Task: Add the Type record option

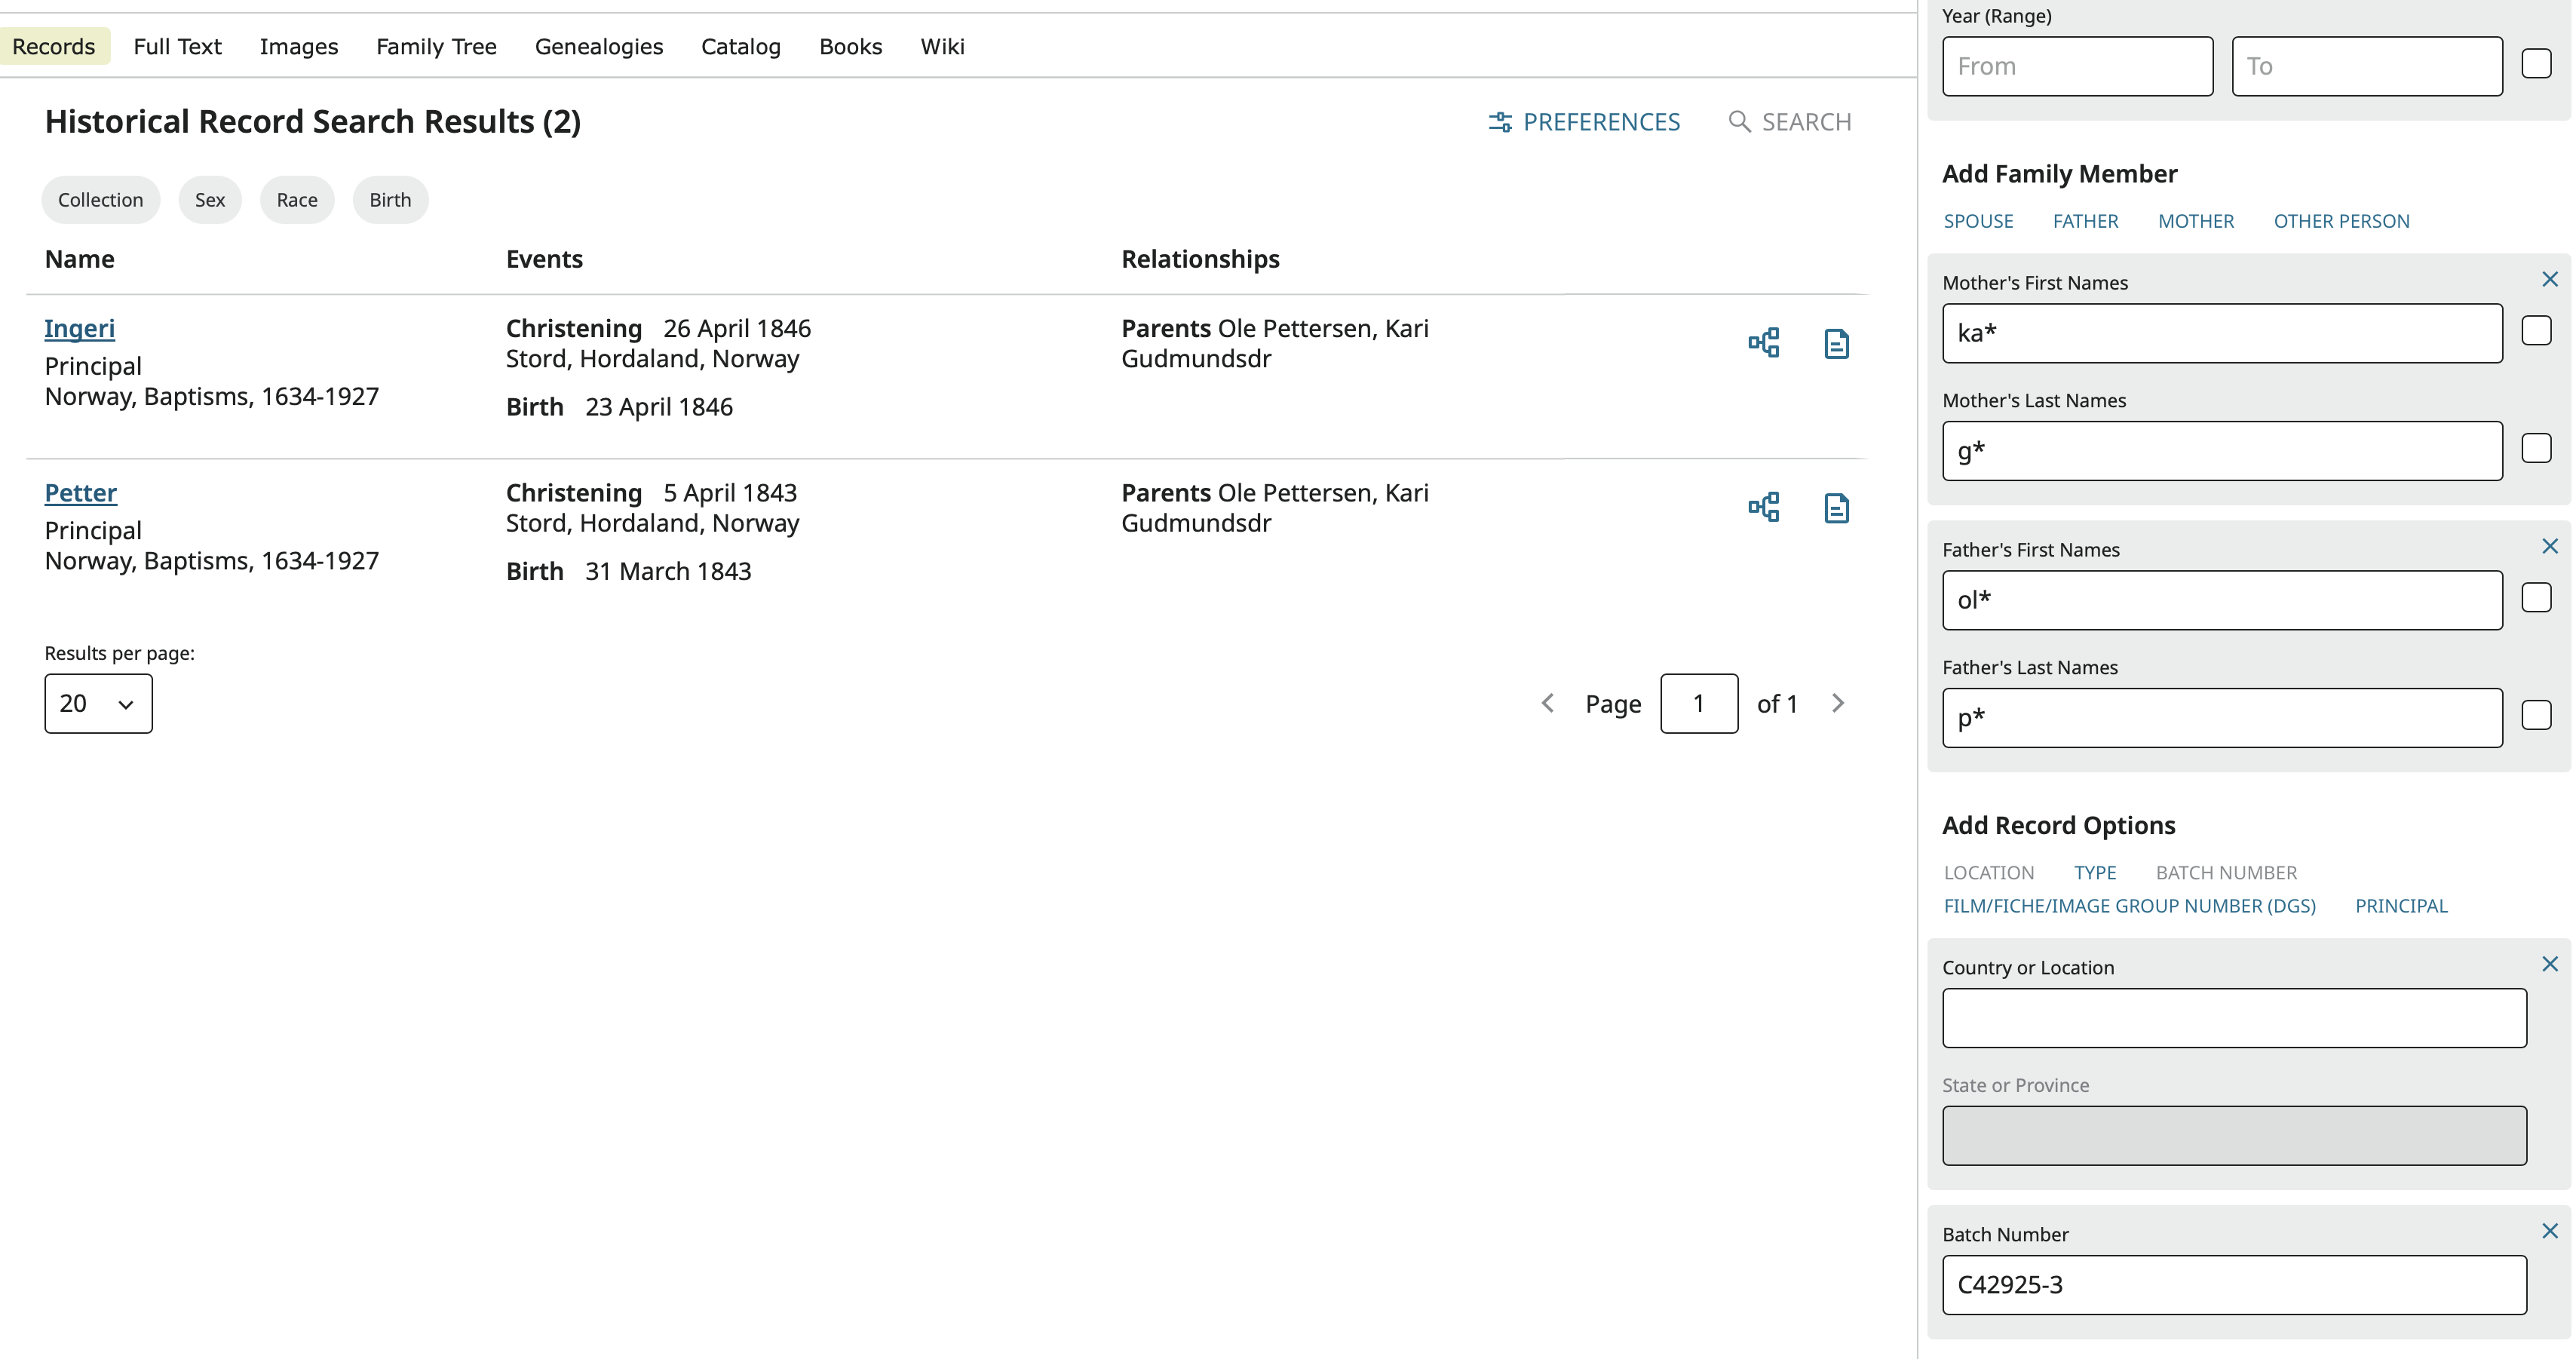Action: 2095,872
